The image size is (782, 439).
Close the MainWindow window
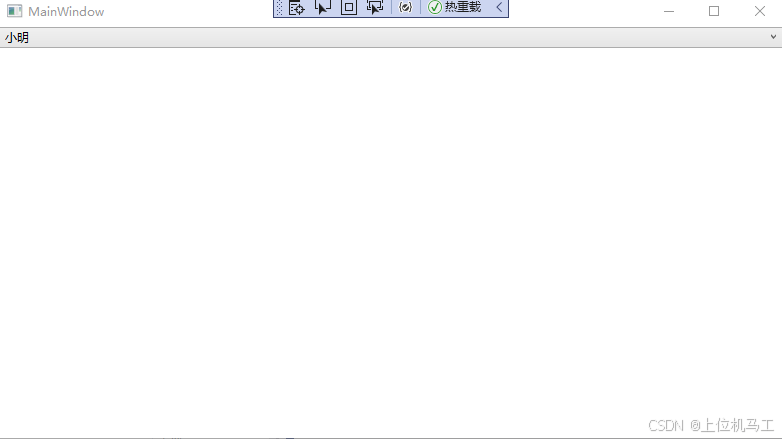[x=760, y=11]
